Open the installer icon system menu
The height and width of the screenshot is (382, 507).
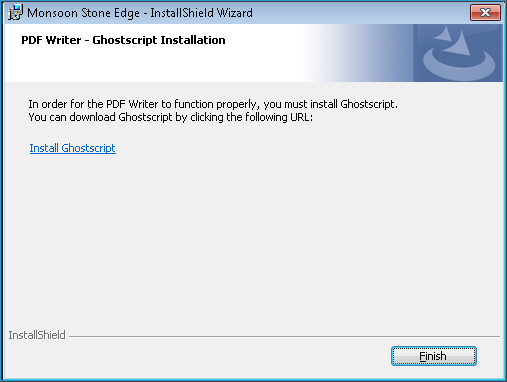[x=15, y=13]
